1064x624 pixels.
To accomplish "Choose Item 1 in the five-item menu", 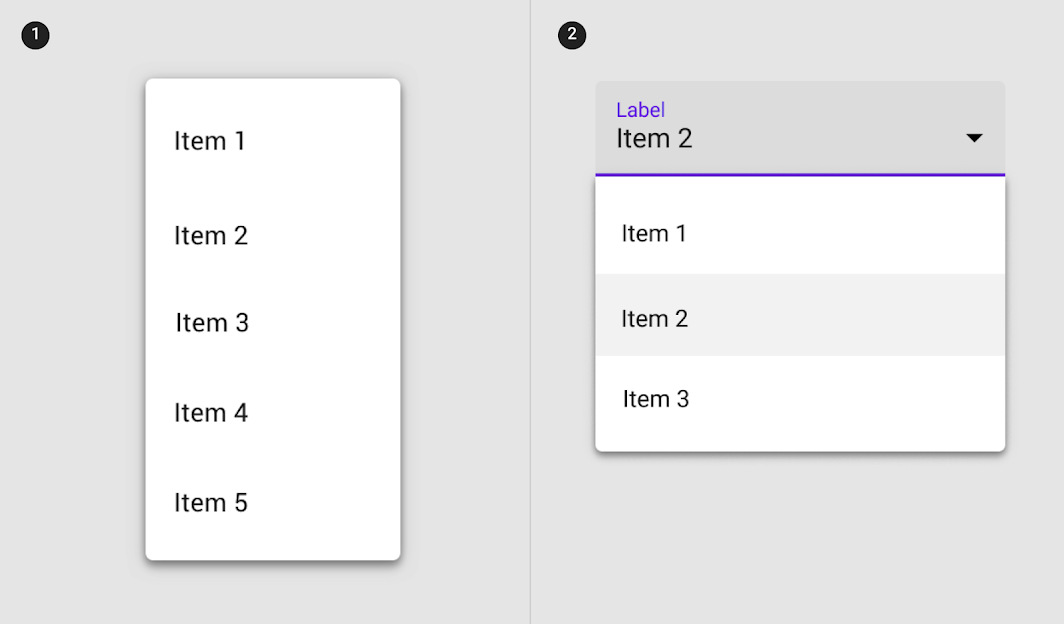I will pyautogui.click(x=210, y=141).
